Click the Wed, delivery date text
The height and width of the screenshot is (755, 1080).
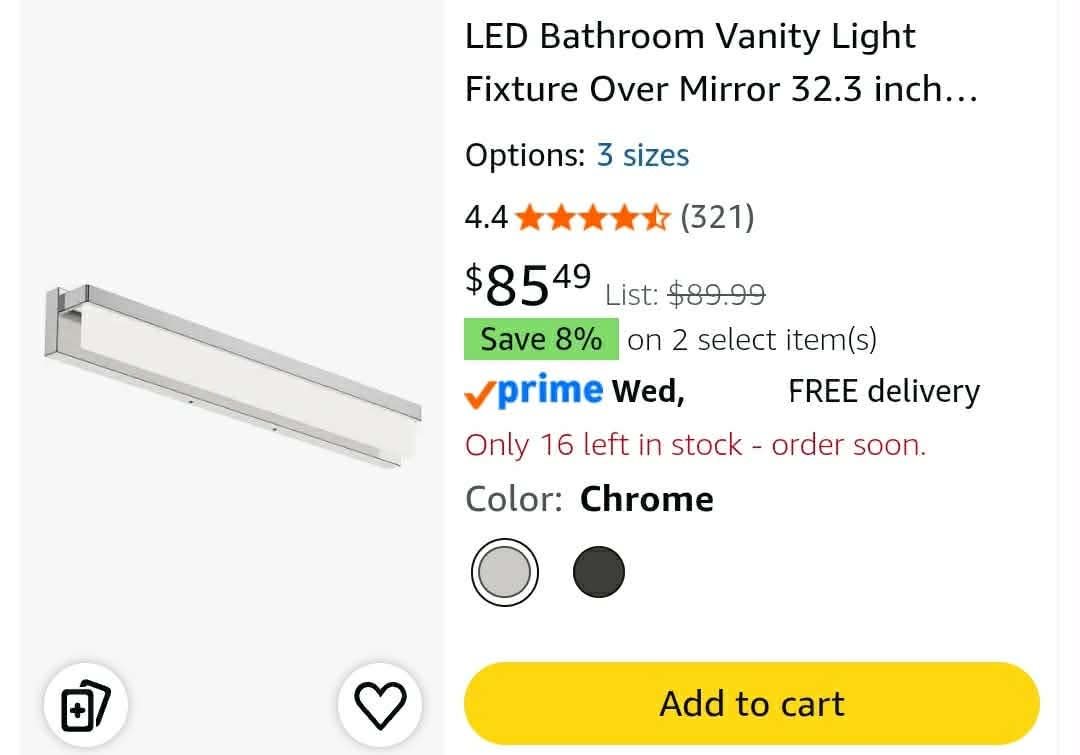tap(648, 392)
